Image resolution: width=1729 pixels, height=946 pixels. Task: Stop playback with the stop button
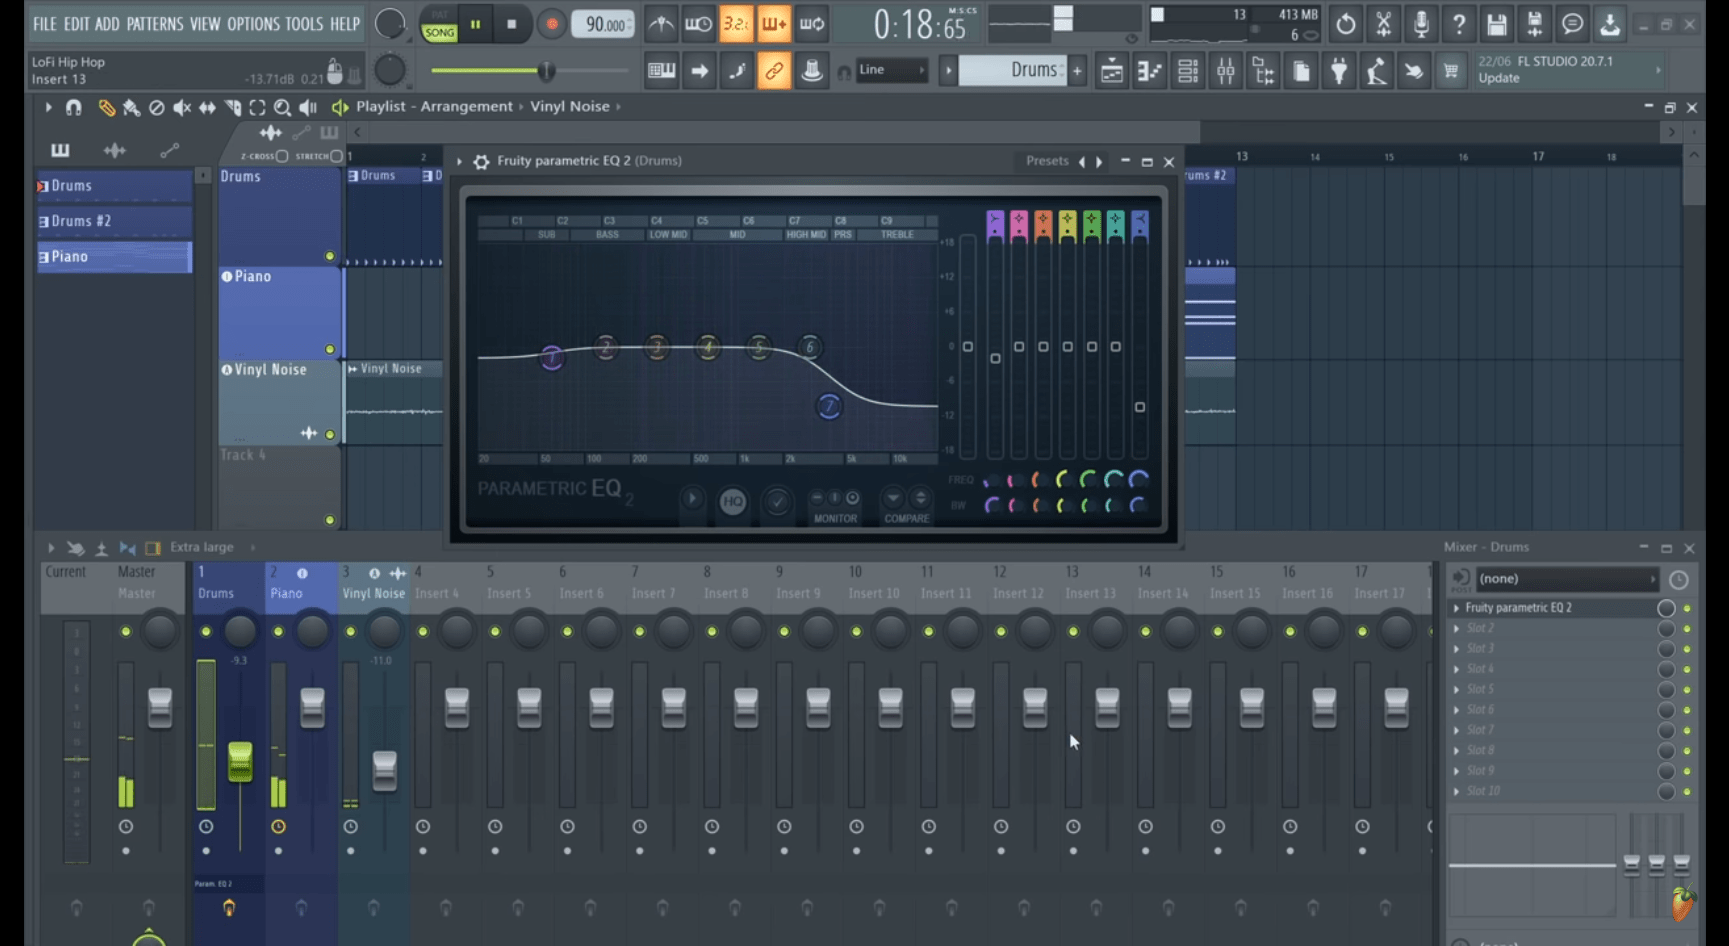point(512,24)
